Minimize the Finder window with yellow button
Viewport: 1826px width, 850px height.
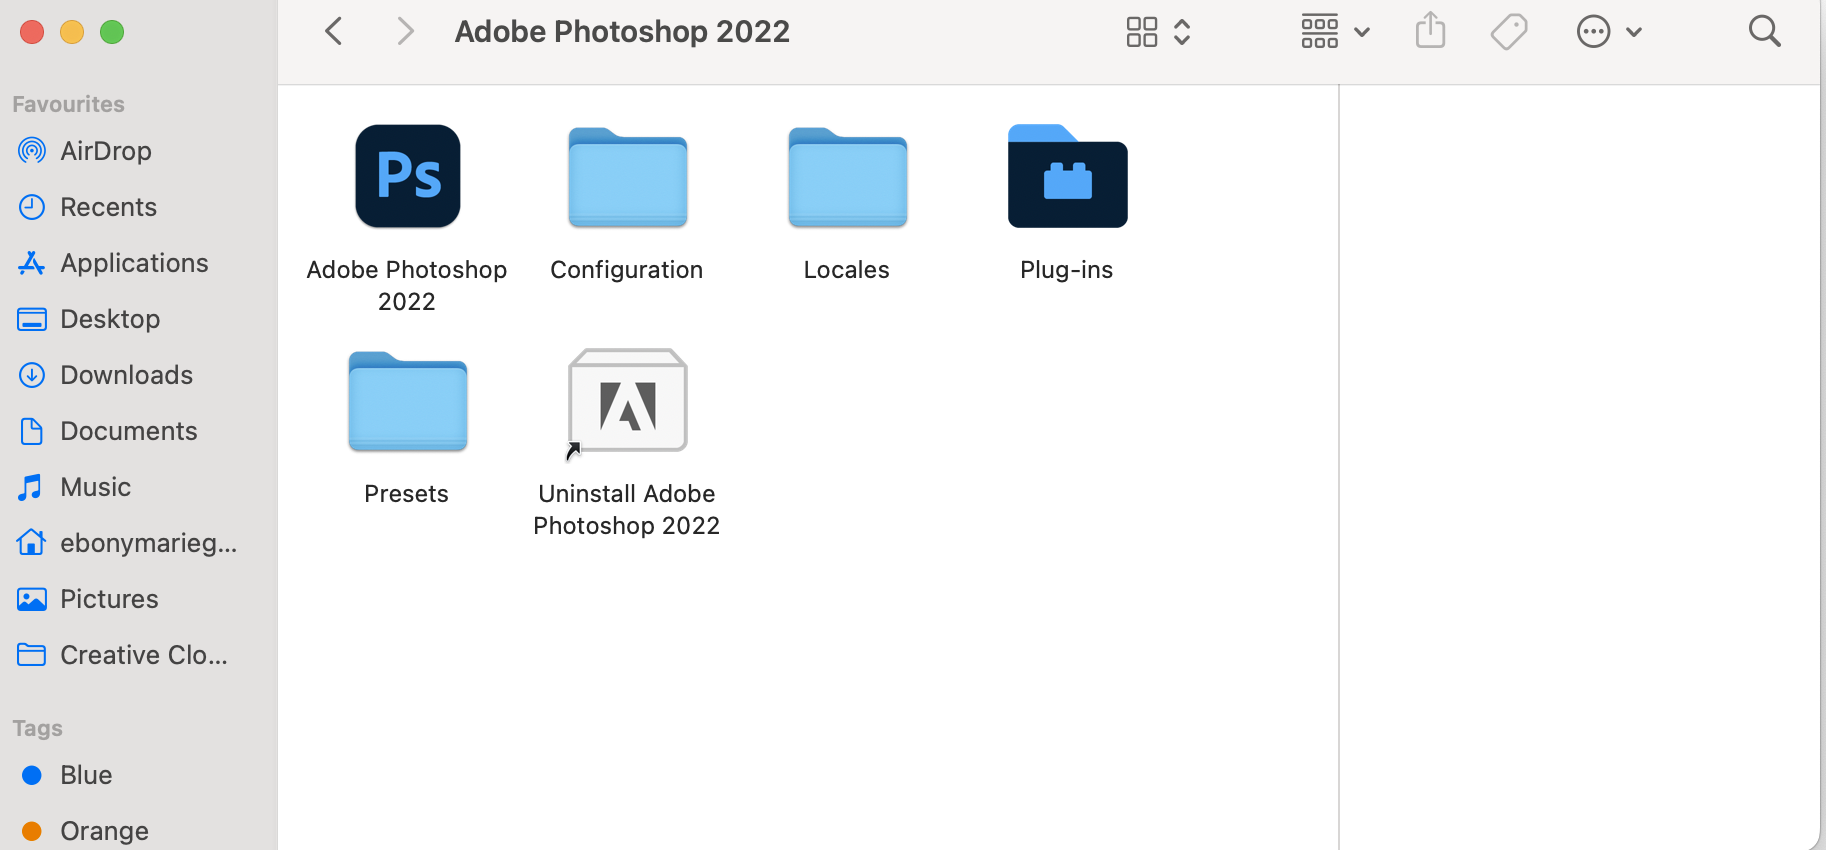72,32
